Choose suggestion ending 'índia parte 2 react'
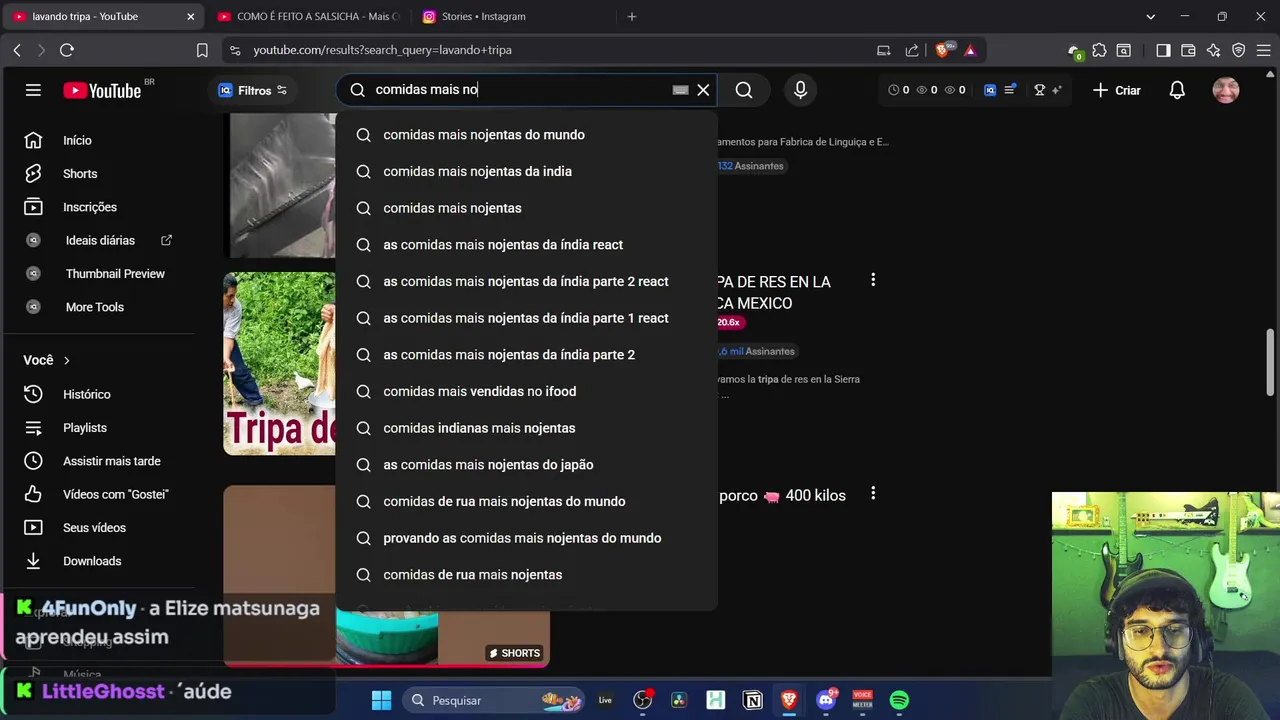 (x=526, y=281)
